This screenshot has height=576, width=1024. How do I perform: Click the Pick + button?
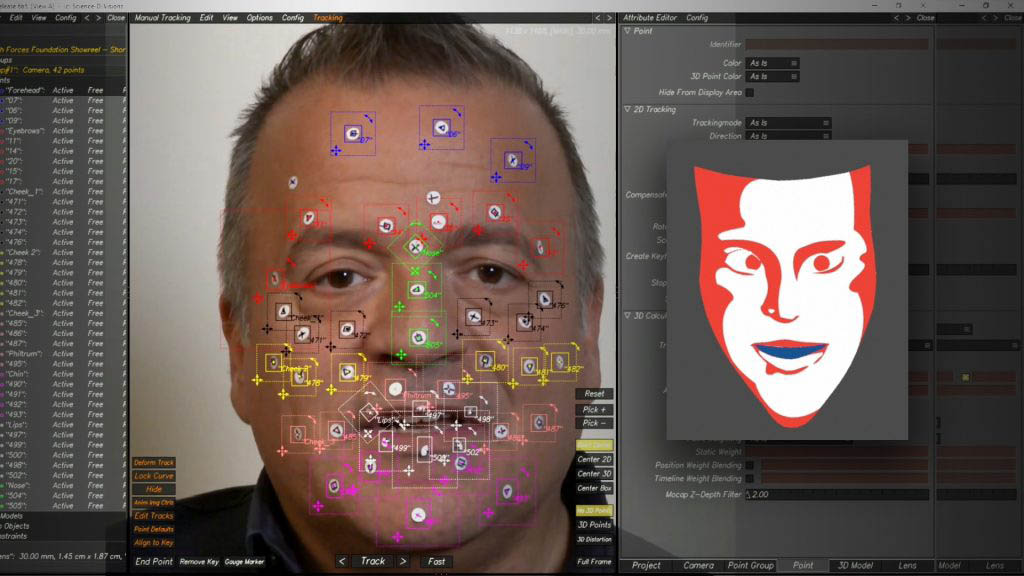(594, 409)
